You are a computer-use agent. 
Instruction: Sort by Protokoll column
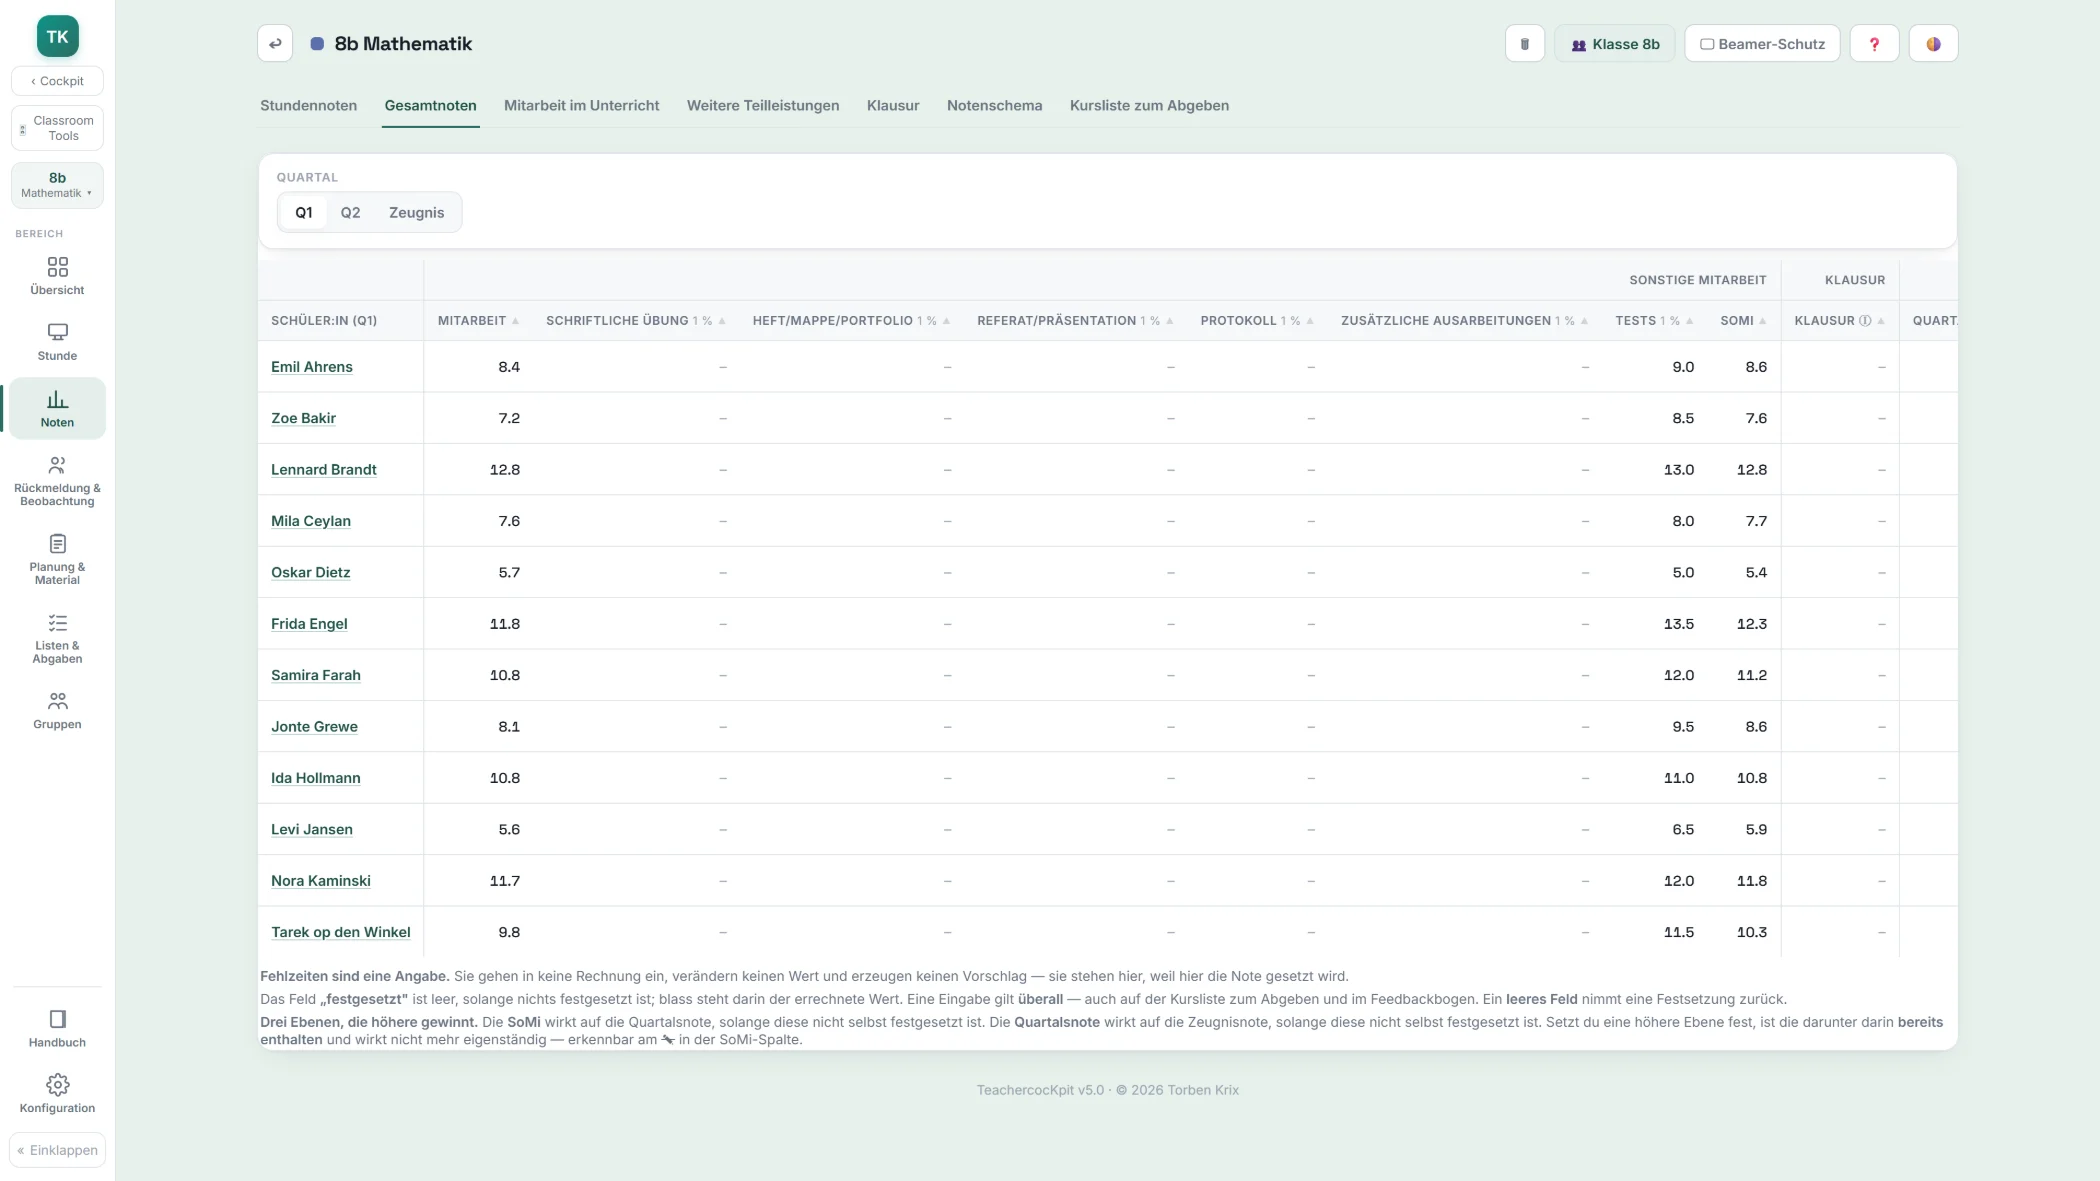tap(1257, 321)
